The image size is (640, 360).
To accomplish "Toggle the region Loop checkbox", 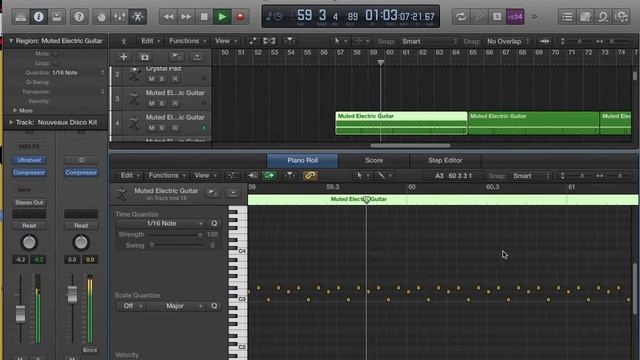I will [x=56, y=63].
